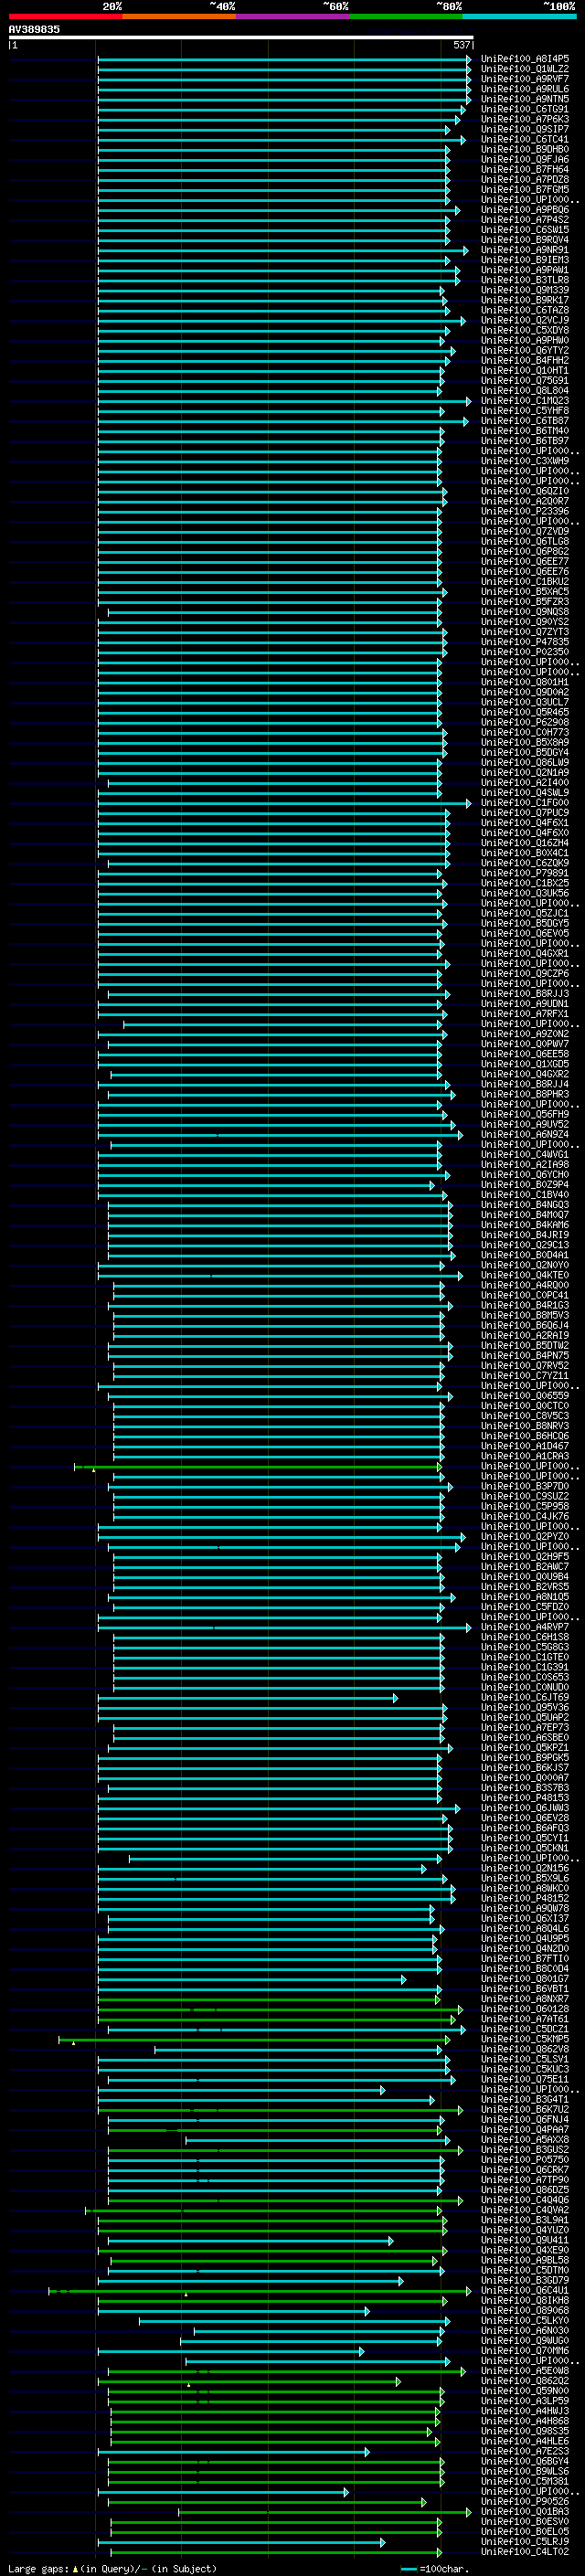Screen dimensions: 585x2576
Task: Click the red ~20% identity legend segment
Action: click(x=65, y=16)
